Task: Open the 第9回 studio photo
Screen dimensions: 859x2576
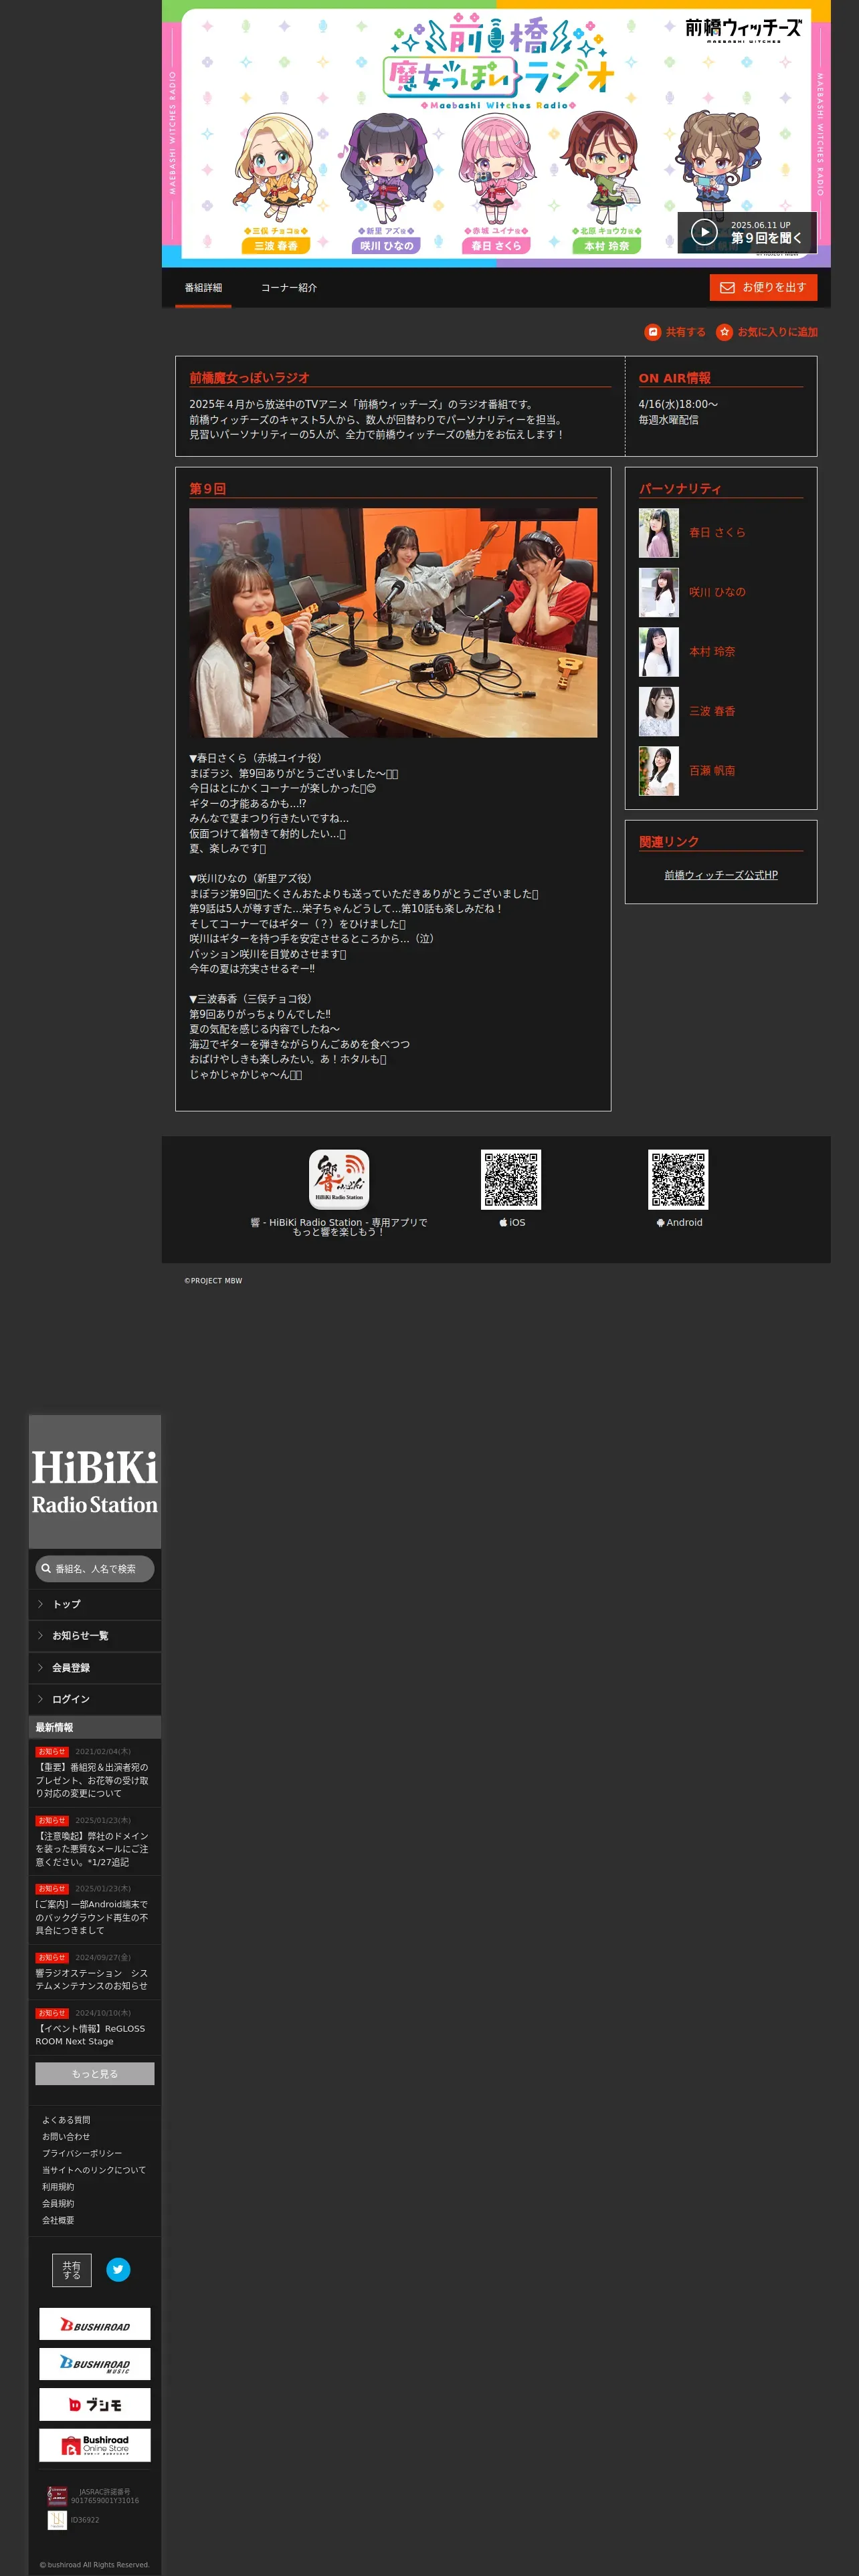Action: 393,623
